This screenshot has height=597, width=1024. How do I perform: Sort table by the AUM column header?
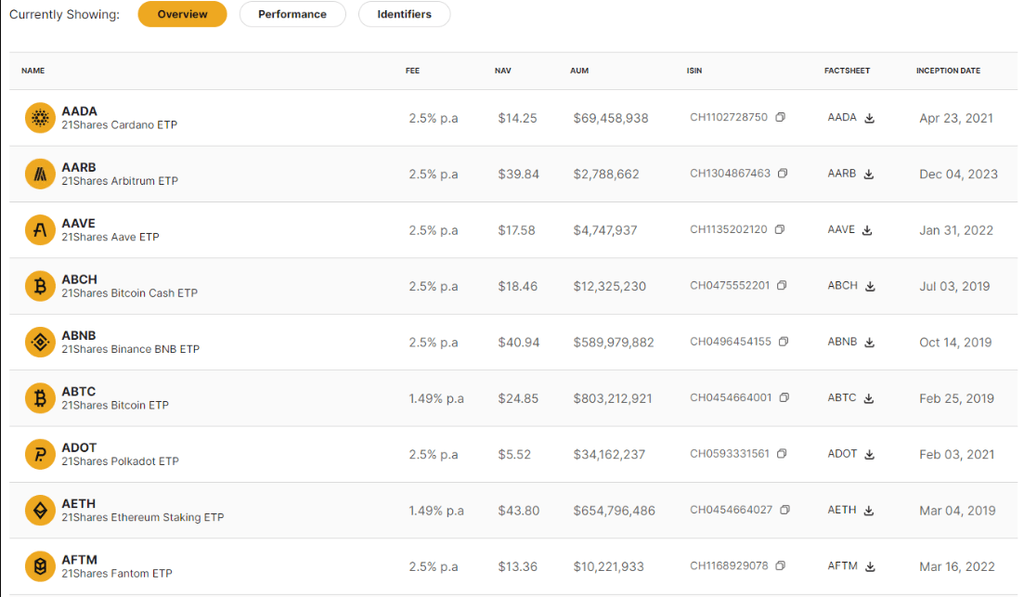click(x=579, y=71)
